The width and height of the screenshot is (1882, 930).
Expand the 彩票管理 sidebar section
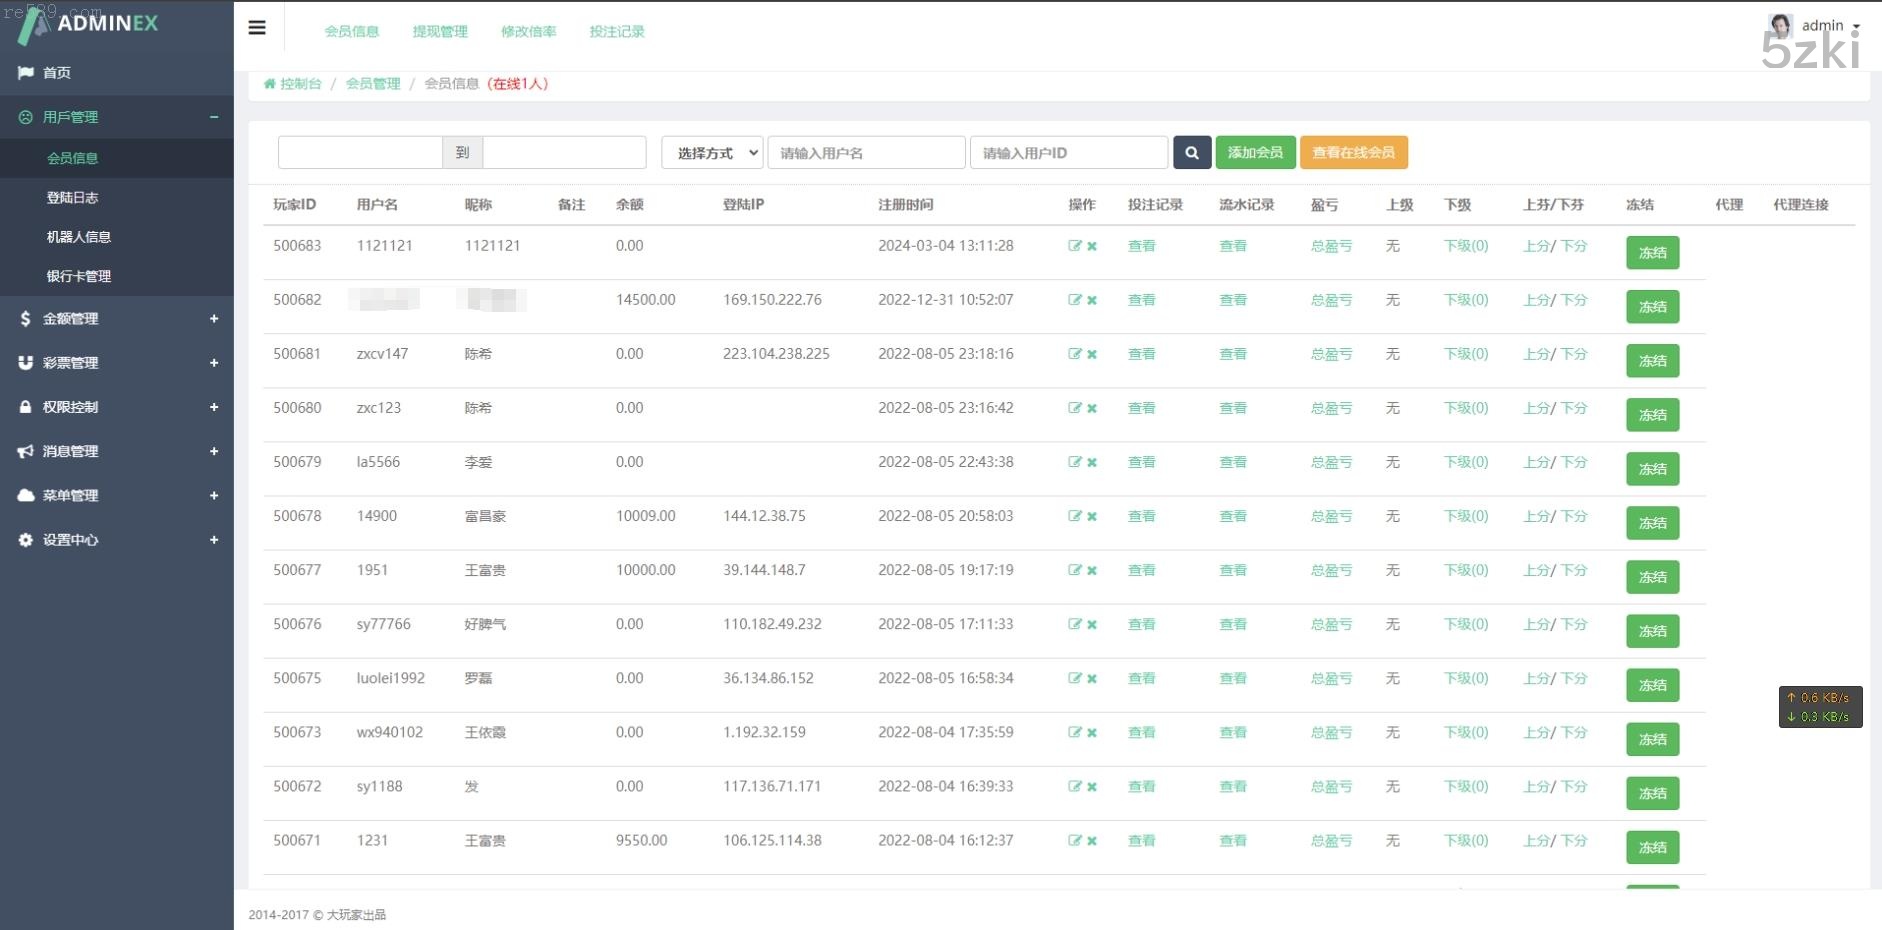117,363
